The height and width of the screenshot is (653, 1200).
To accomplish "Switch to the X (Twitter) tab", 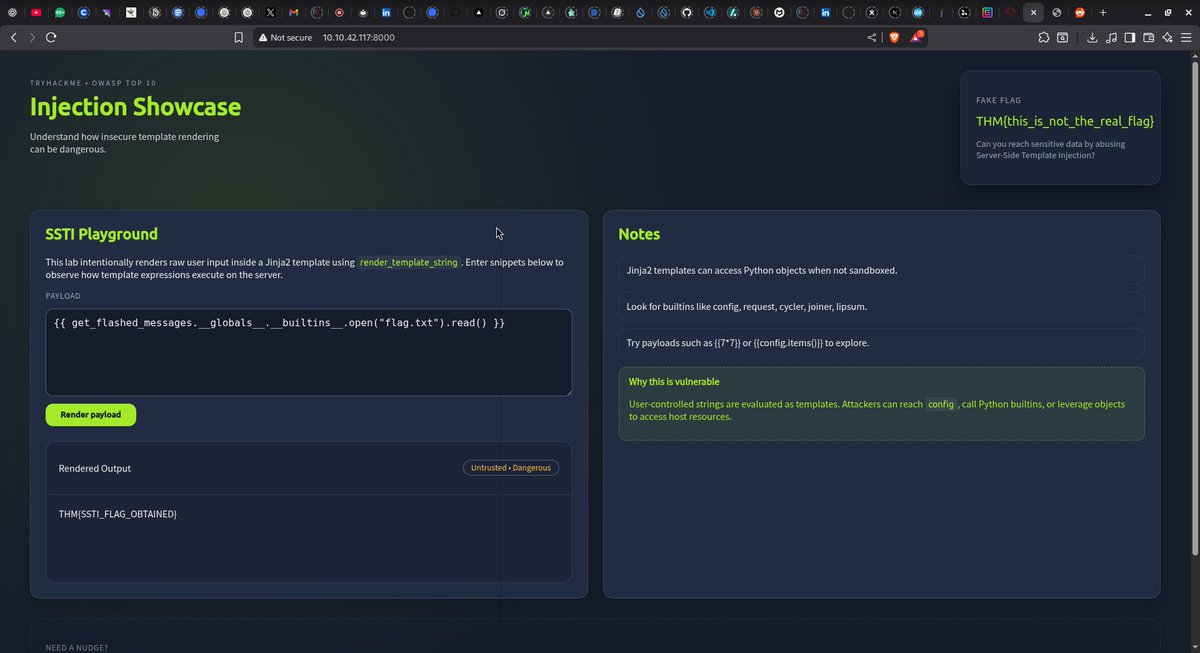I will [x=270, y=12].
